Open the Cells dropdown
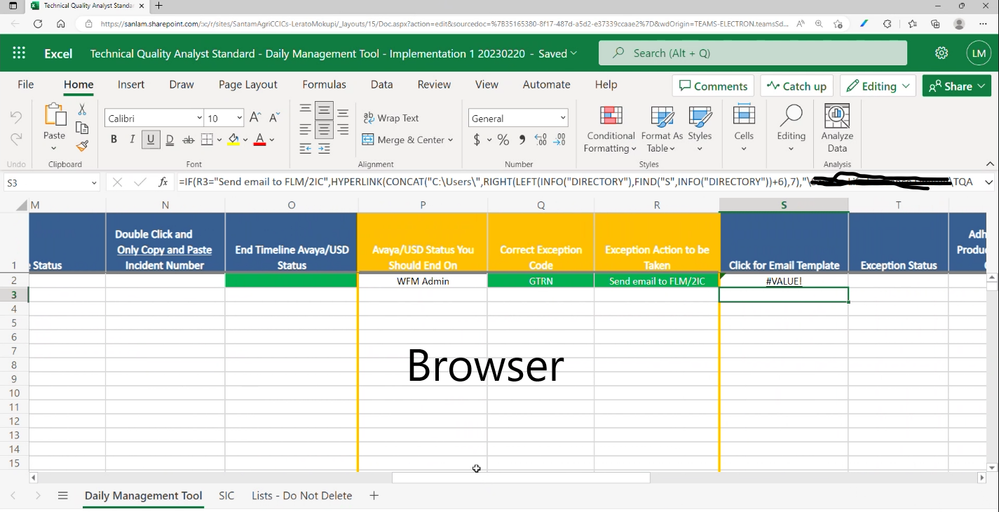 (x=744, y=129)
